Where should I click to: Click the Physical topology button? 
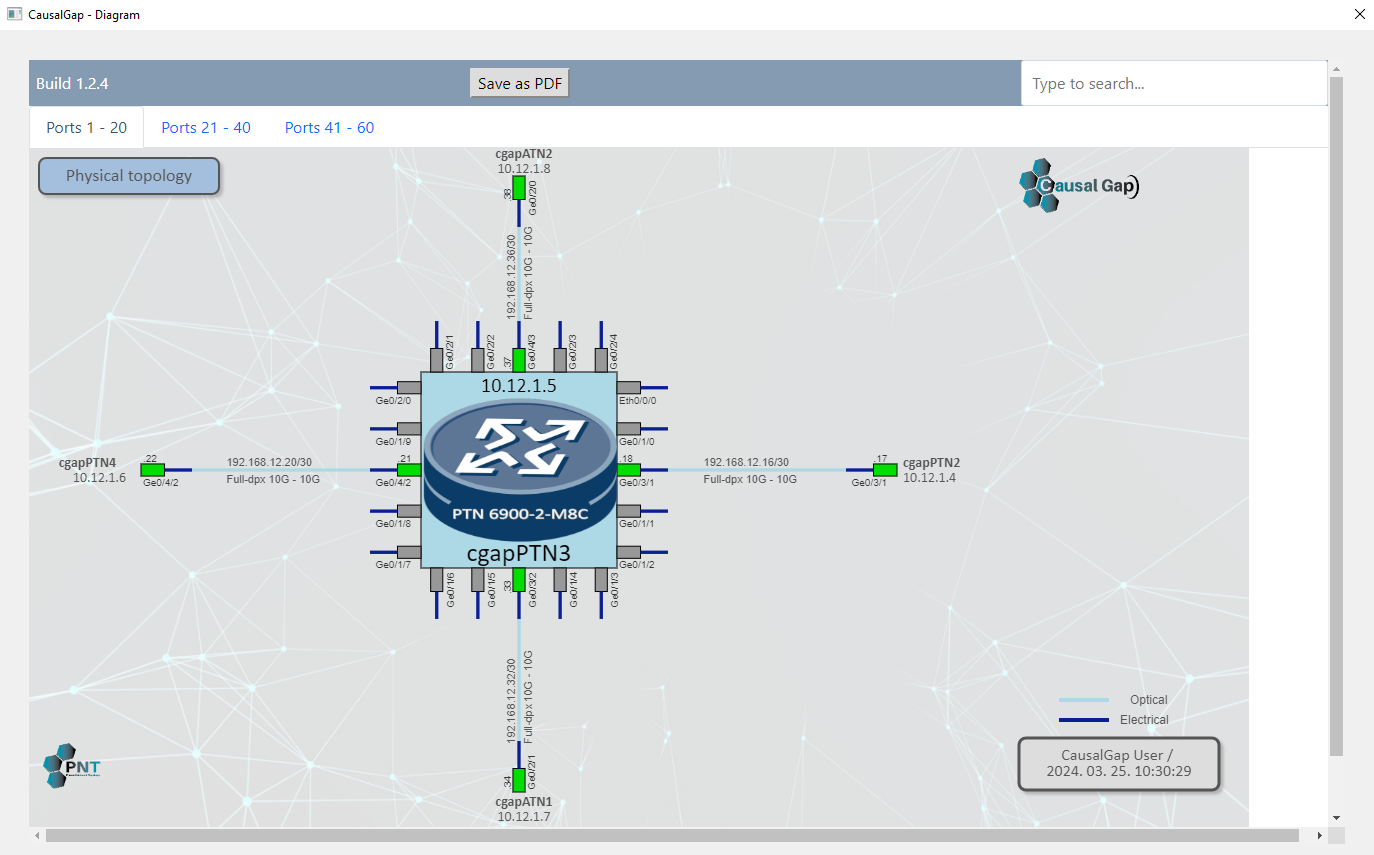pos(129,176)
